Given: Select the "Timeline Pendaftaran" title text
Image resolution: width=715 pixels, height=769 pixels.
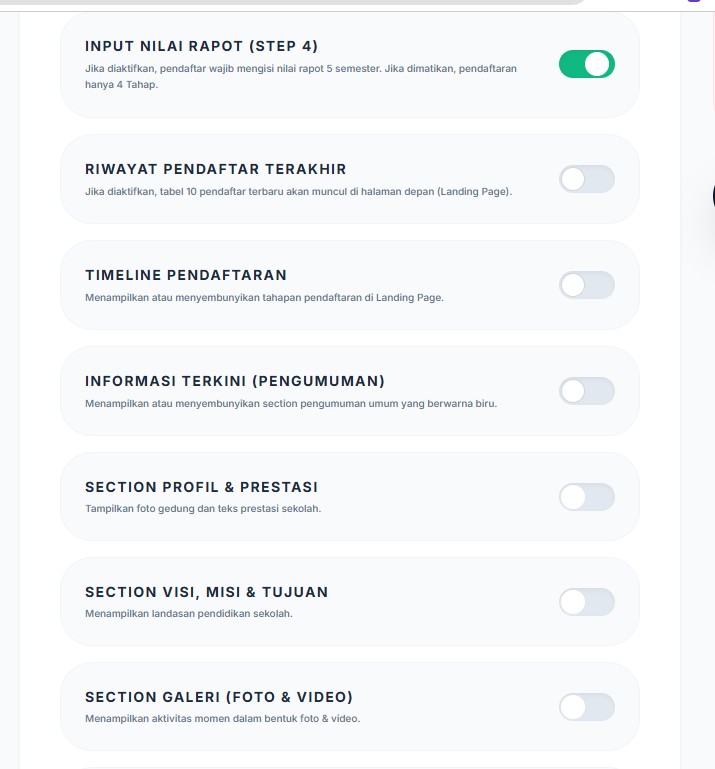Looking at the screenshot, I should pos(186,275).
